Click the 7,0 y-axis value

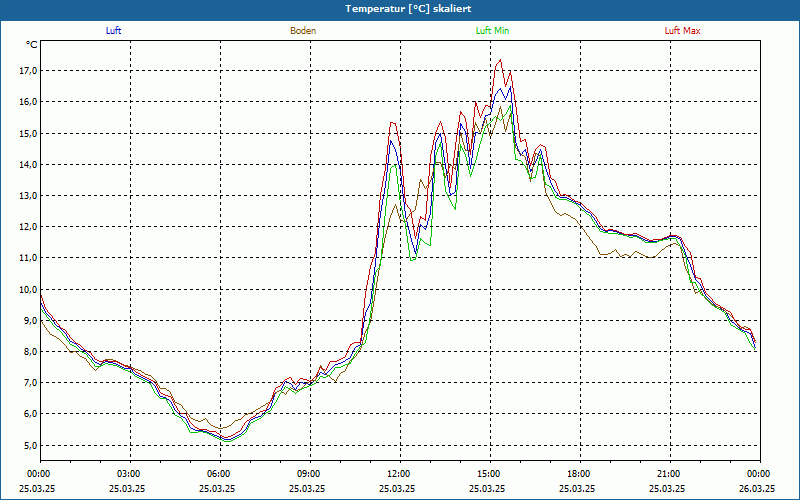click(x=30, y=383)
